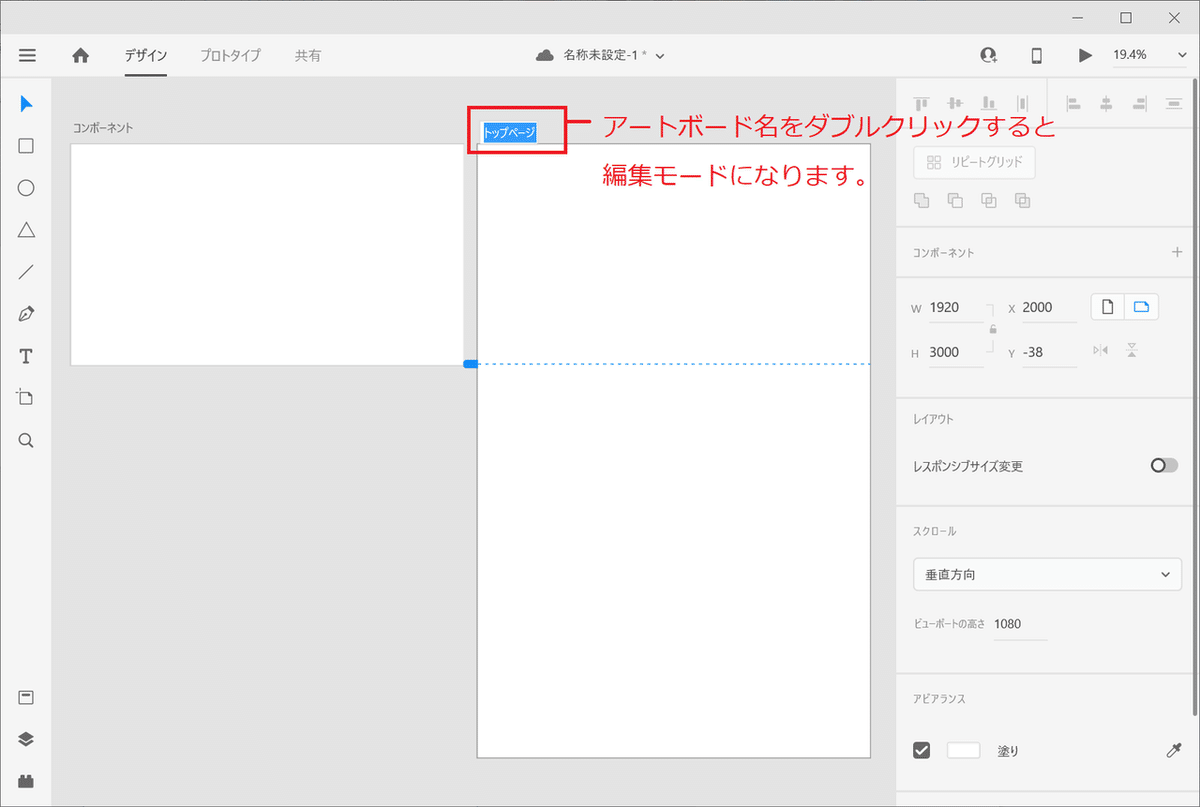The height and width of the screenshot is (807, 1200).
Task: Open the 塗り fill color swatch
Action: (x=963, y=750)
